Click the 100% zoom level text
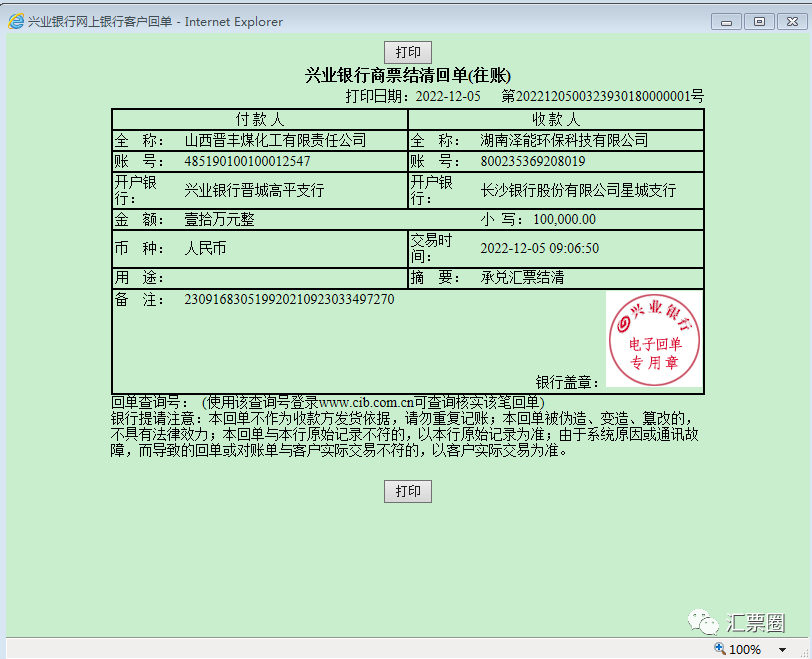Image resolution: width=812 pixels, height=659 pixels. click(745, 649)
